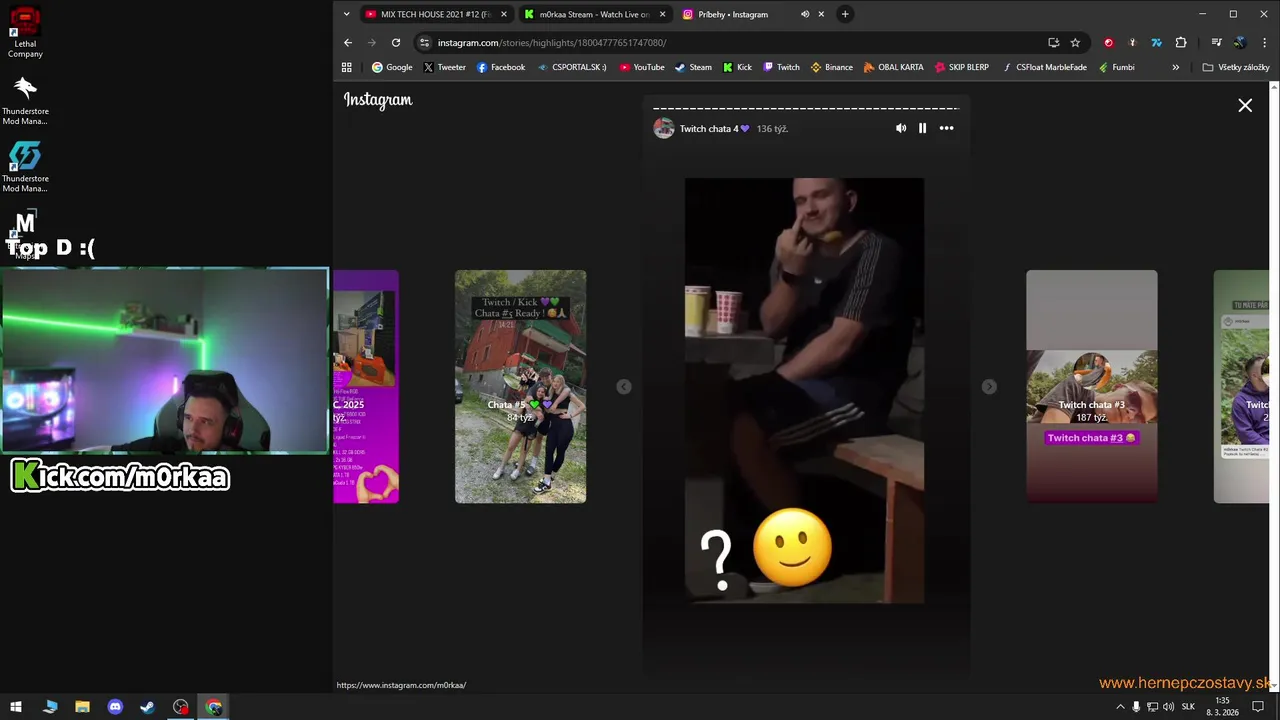This screenshot has width=1280, height=720.
Task: View site information icon in address bar
Action: pyautogui.click(x=424, y=43)
